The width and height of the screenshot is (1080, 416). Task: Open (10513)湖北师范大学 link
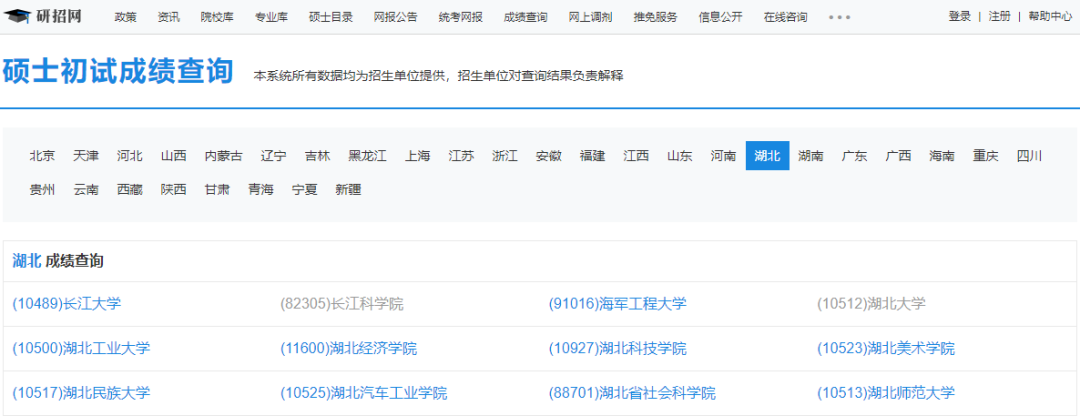tap(886, 393)
